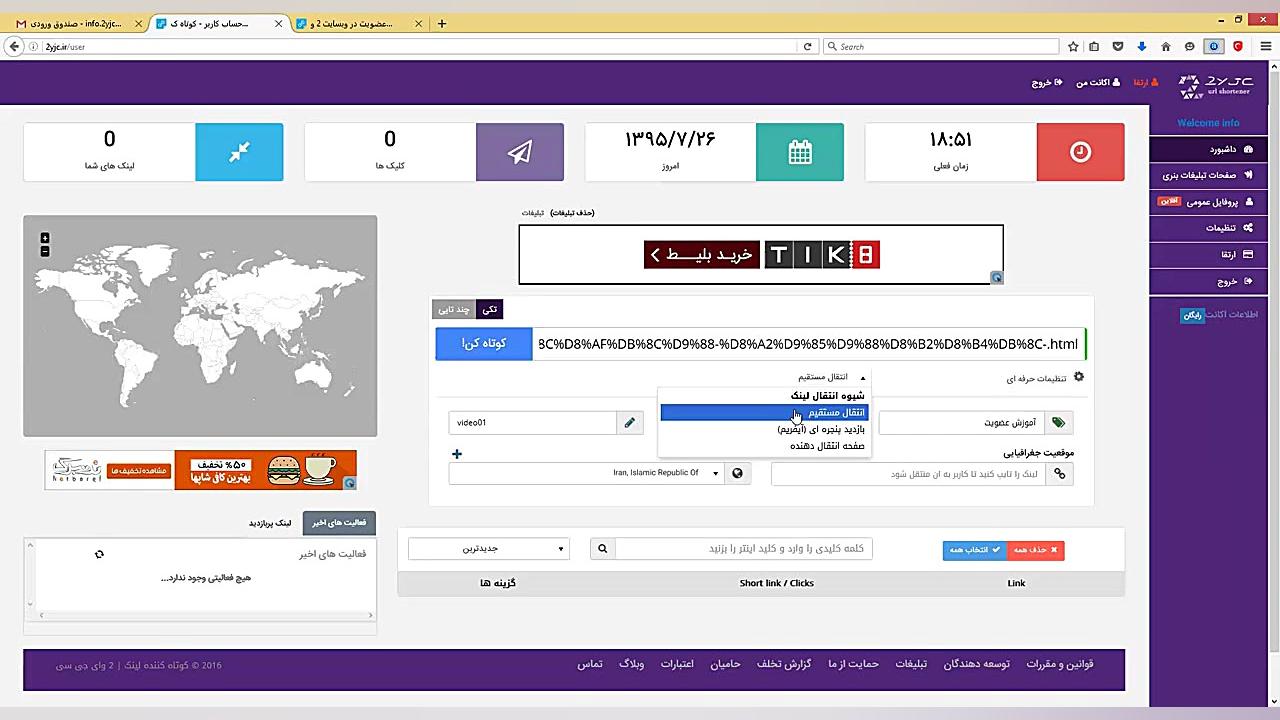Switch to فعالیت های اخیر tab
This screenshot has height=720, width=1280.
339,522
